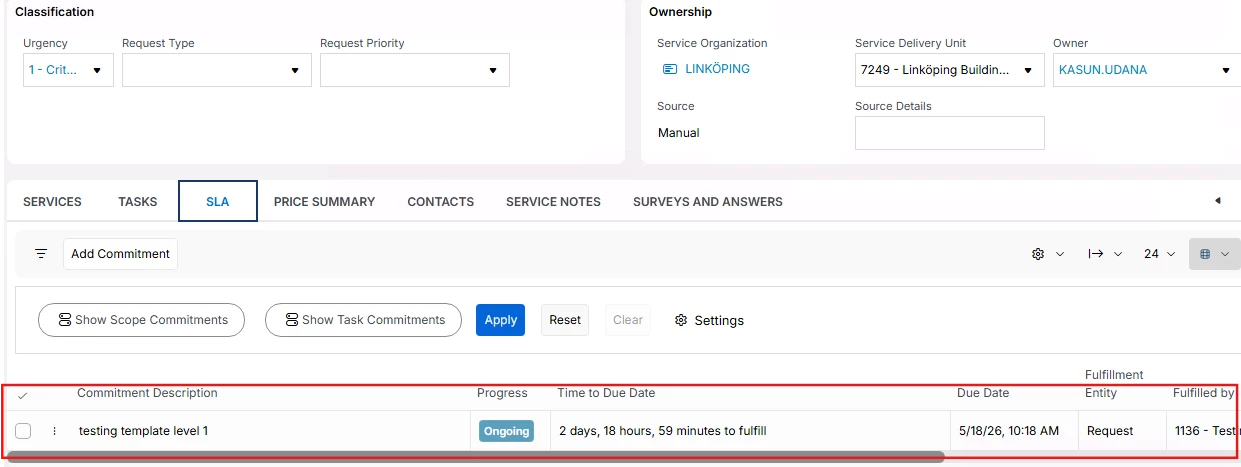Click the export arrow icon in the toolbar
Image resolution: width=1241 pixels, height=467 pixels.
pos(1105,254)
